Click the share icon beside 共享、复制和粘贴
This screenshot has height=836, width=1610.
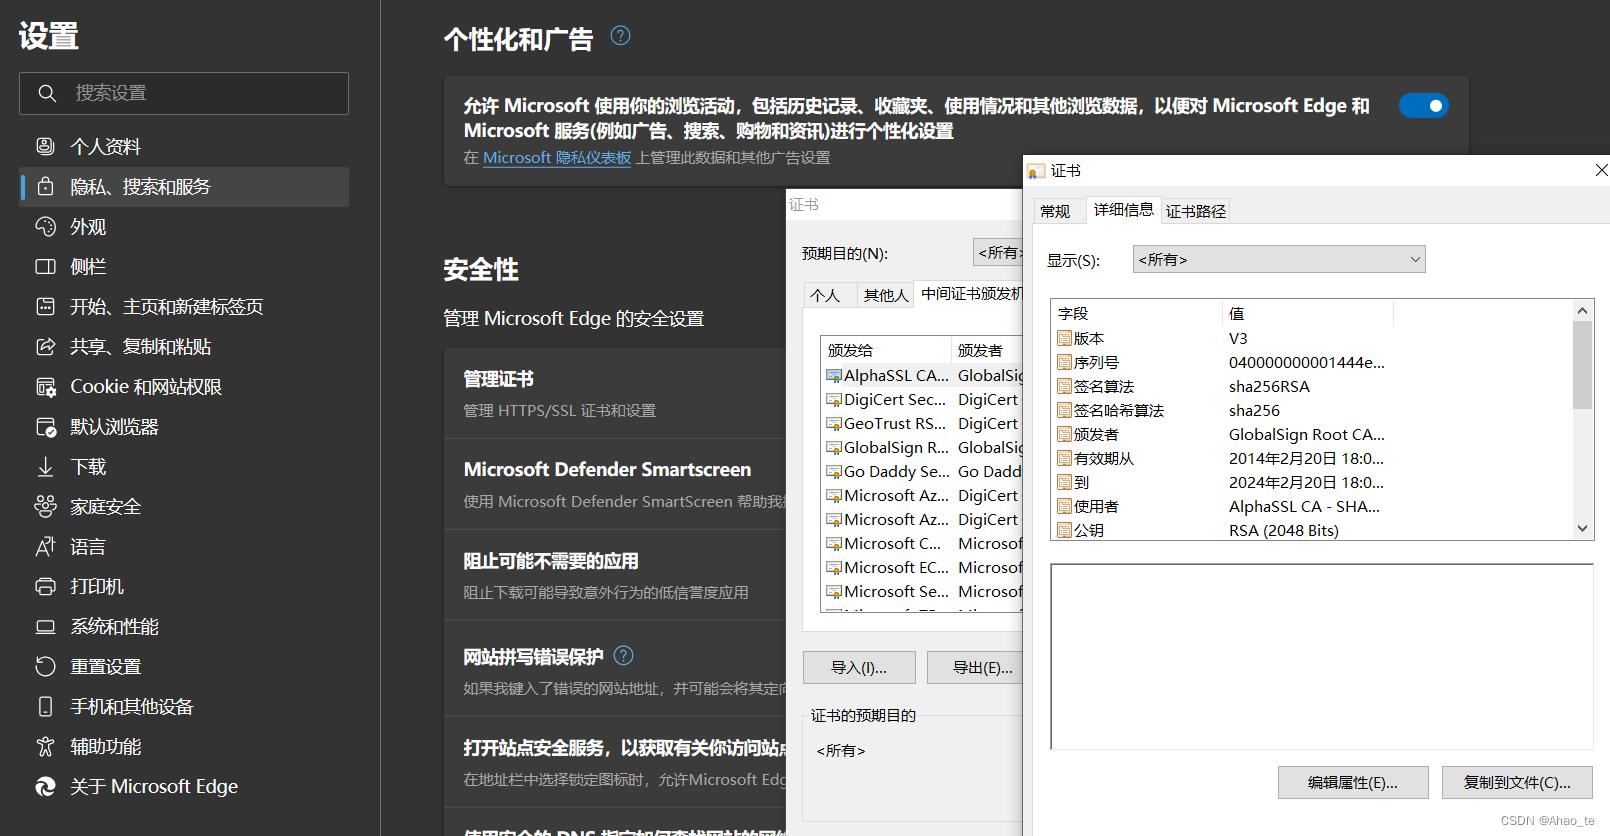[45, 346]
